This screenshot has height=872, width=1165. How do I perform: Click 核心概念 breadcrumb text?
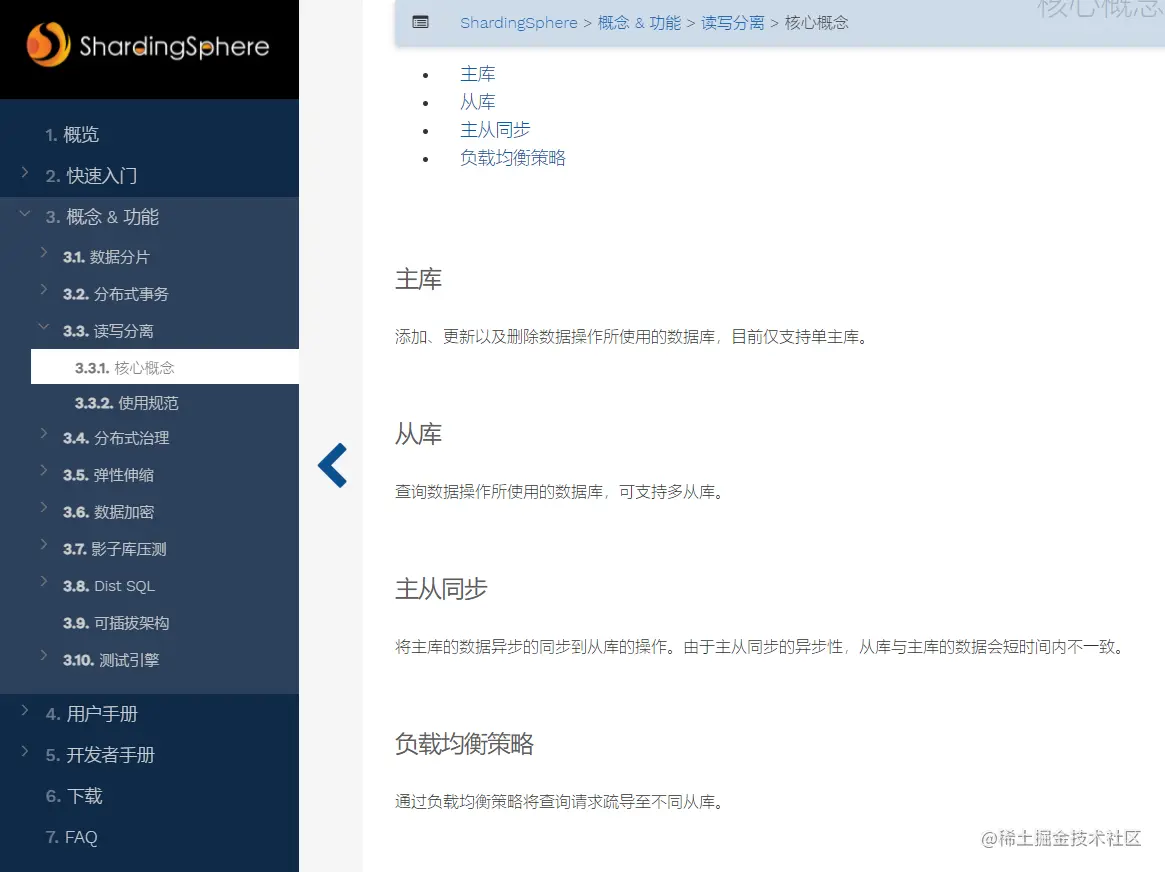[817, 23]
